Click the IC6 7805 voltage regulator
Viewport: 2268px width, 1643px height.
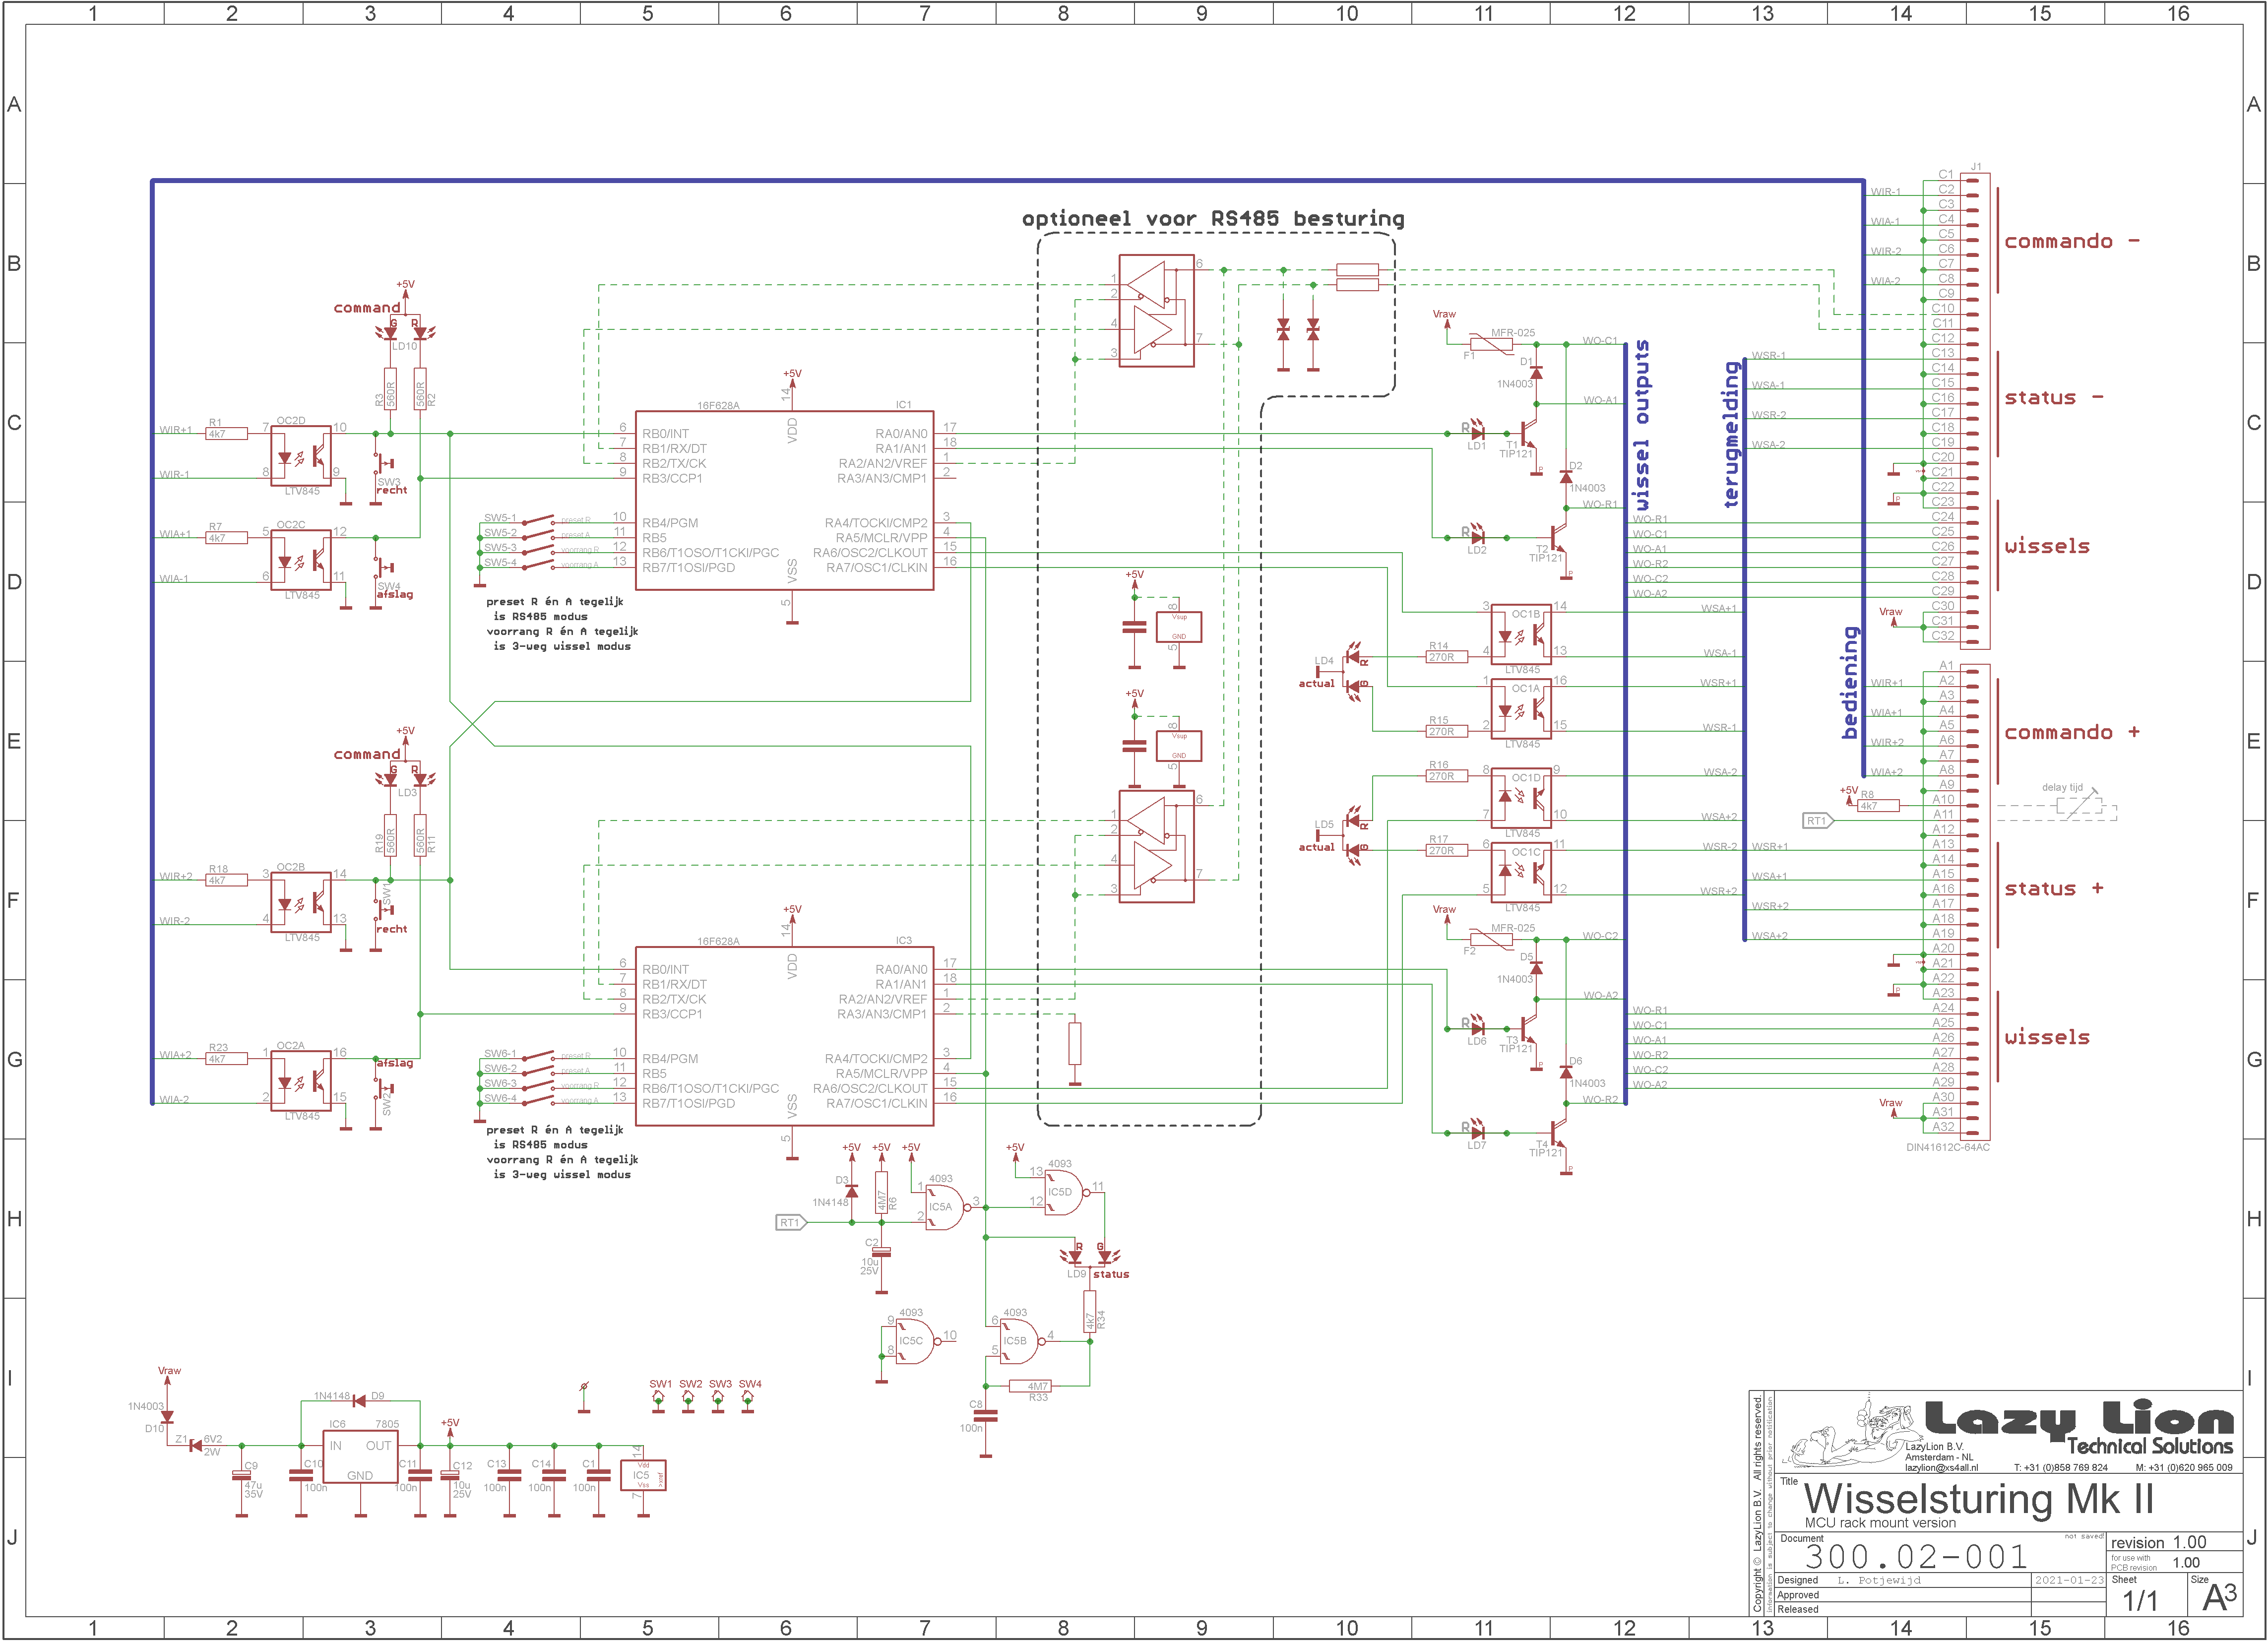pyautogui.click(x=360, y=1456)
